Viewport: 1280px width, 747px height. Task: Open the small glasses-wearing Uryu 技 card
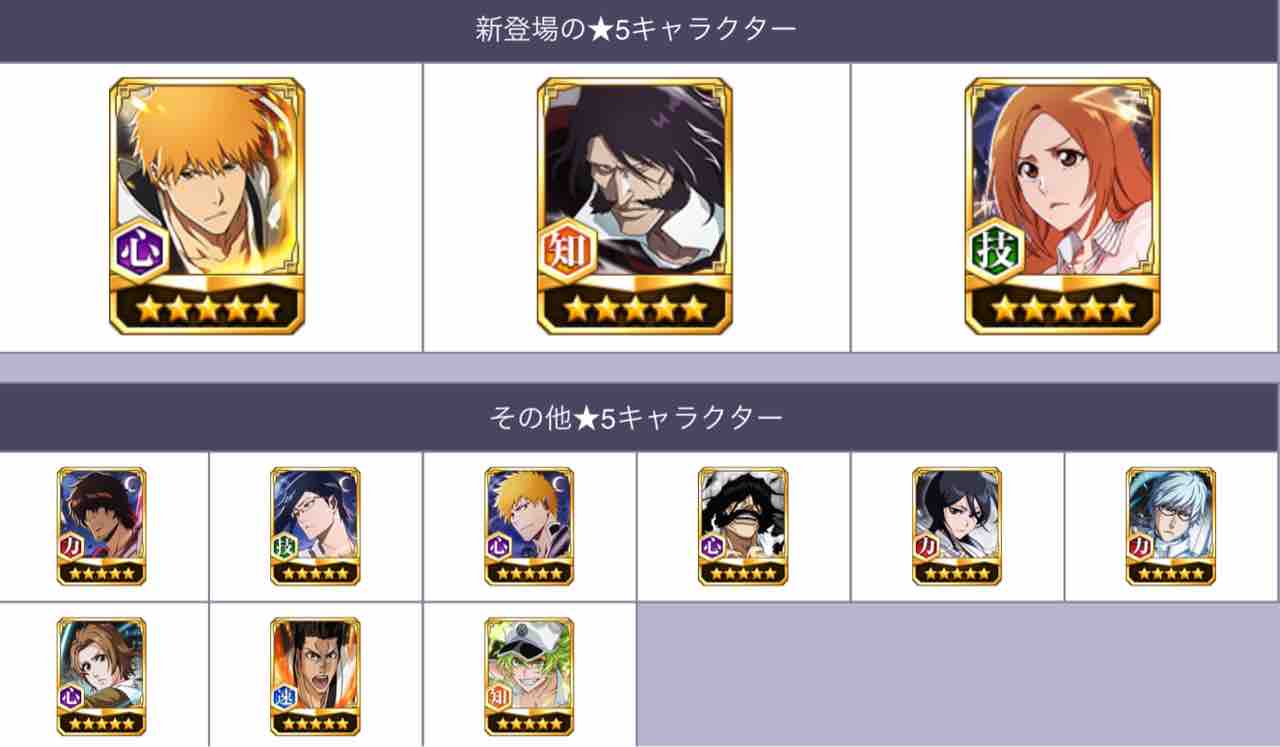[316, 526]
